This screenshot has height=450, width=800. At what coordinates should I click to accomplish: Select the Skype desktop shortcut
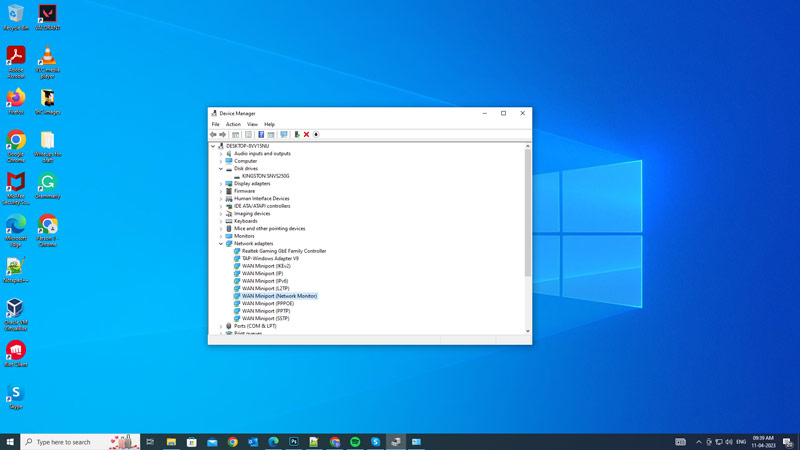(16, 396)
